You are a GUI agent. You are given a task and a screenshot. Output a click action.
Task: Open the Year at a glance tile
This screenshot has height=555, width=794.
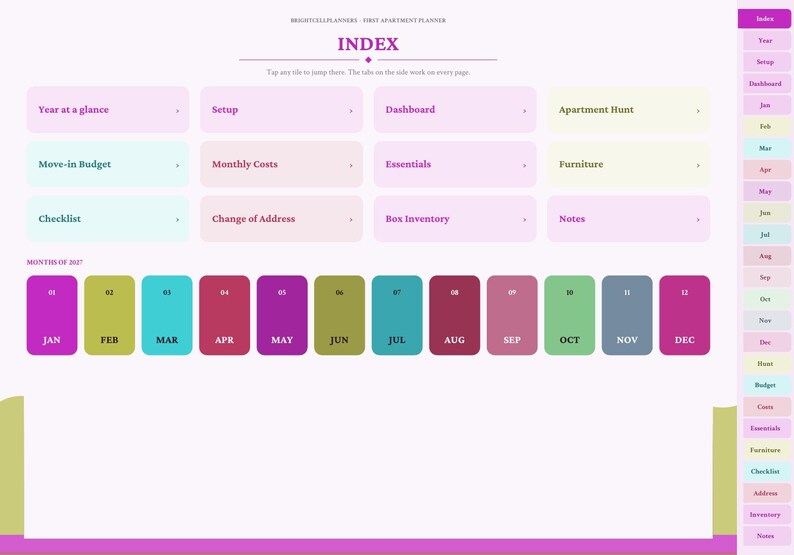point(108,109)
